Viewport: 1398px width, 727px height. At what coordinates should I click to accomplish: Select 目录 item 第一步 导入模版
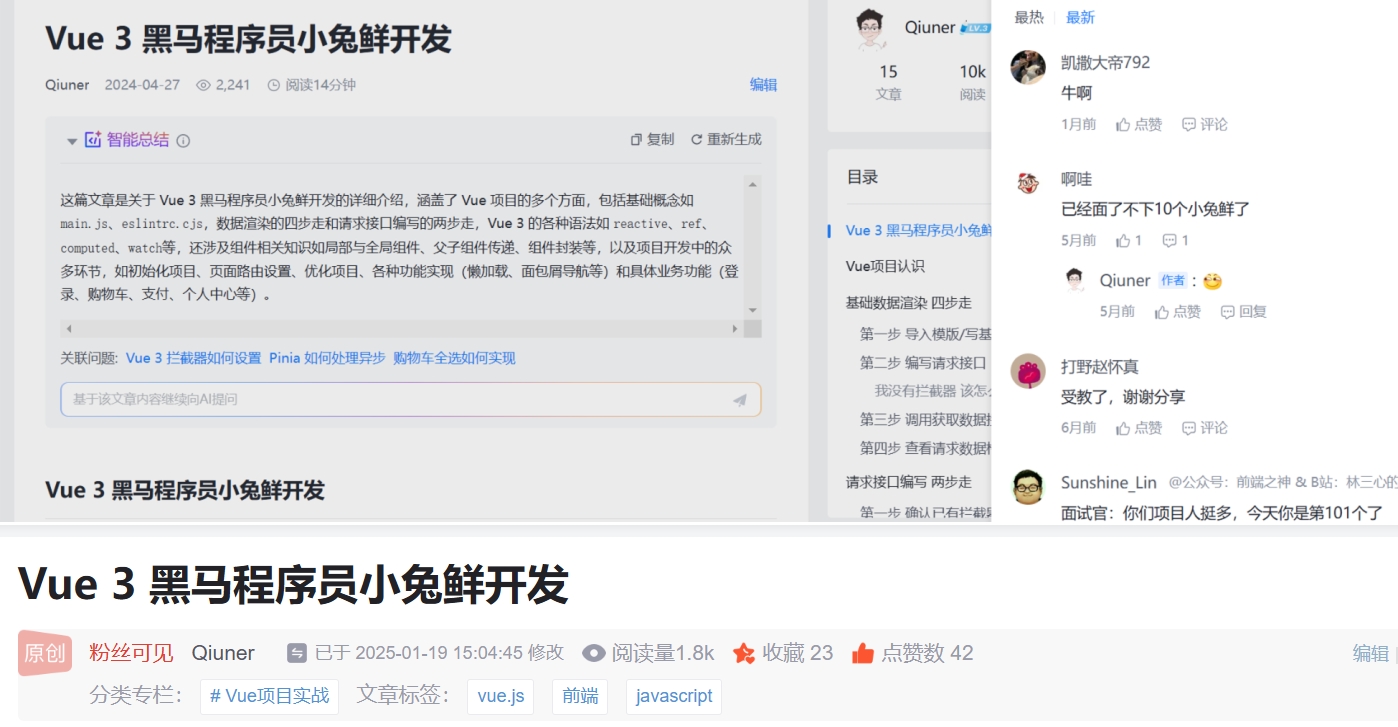pos(925,334)
